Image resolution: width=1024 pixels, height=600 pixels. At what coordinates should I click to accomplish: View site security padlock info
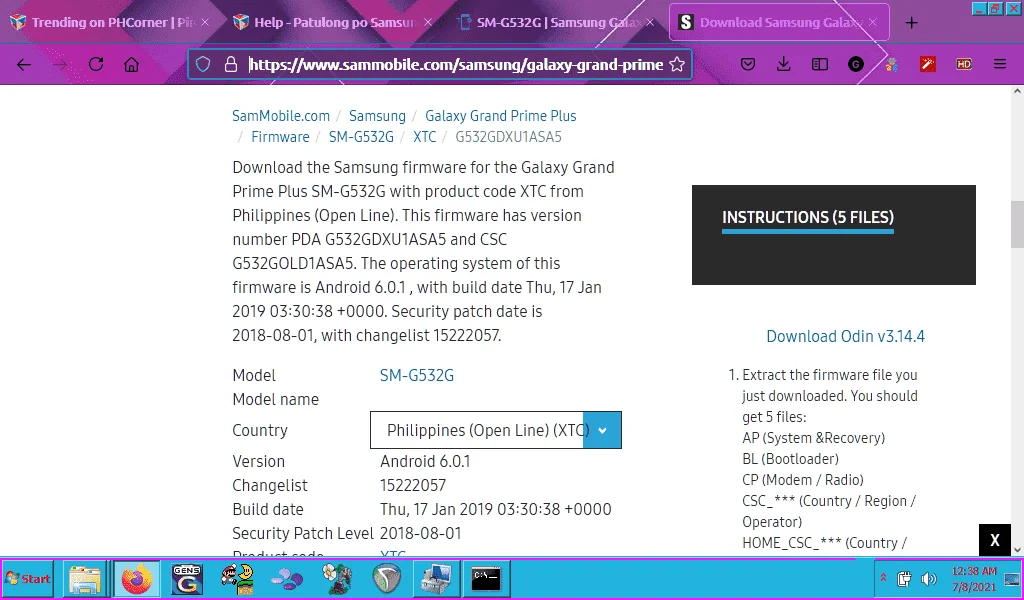[230, 64]
